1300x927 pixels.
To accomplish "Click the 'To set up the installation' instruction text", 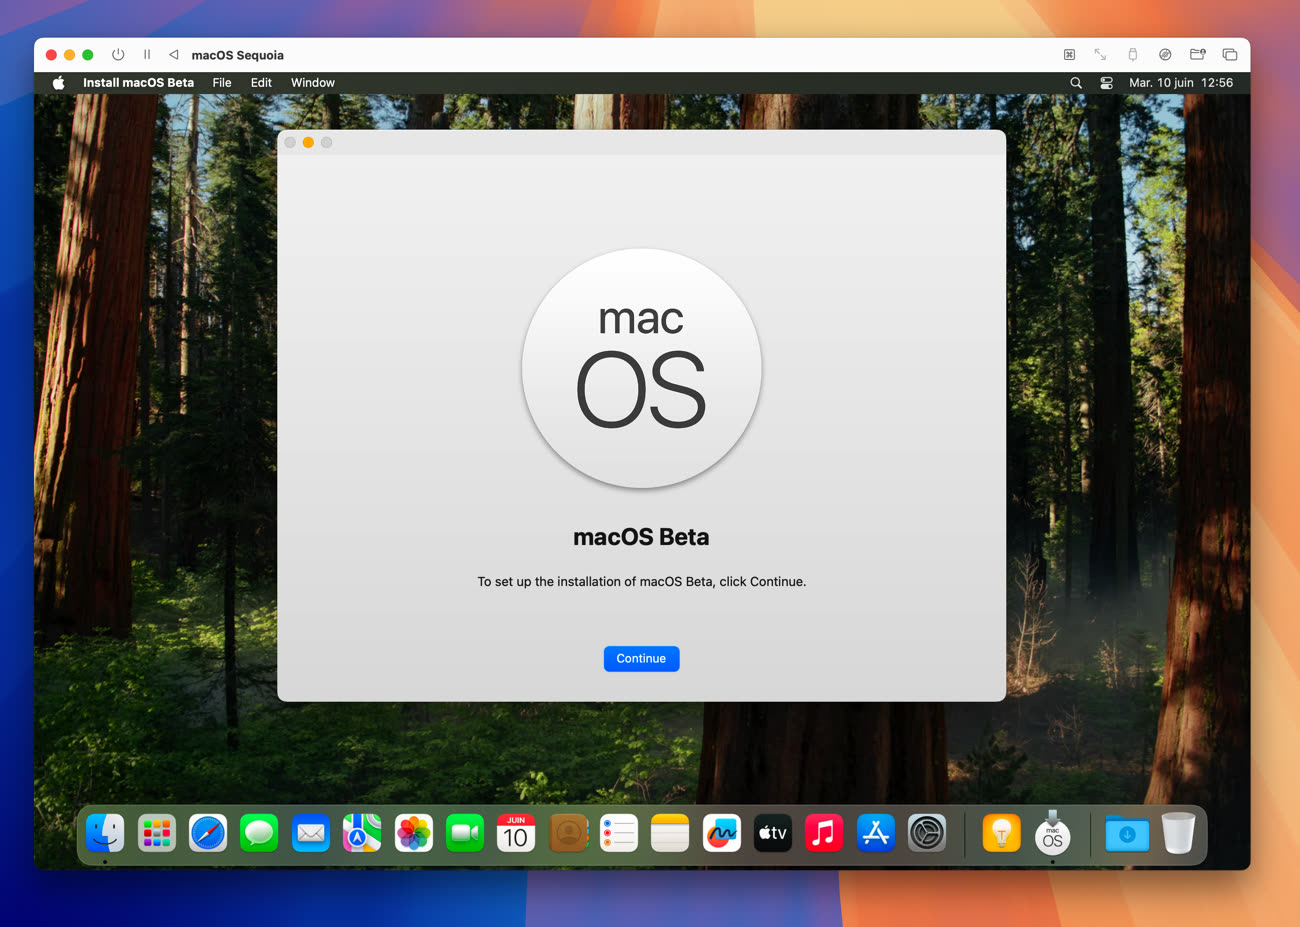I will pos(641,581).
